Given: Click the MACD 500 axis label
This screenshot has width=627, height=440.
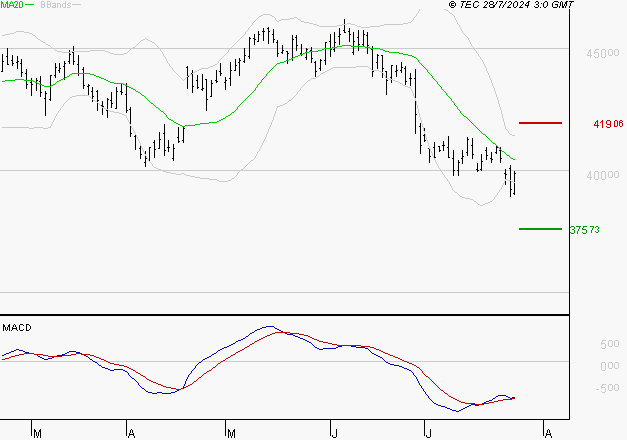Looking at the screenshot, I should [610, 344].
